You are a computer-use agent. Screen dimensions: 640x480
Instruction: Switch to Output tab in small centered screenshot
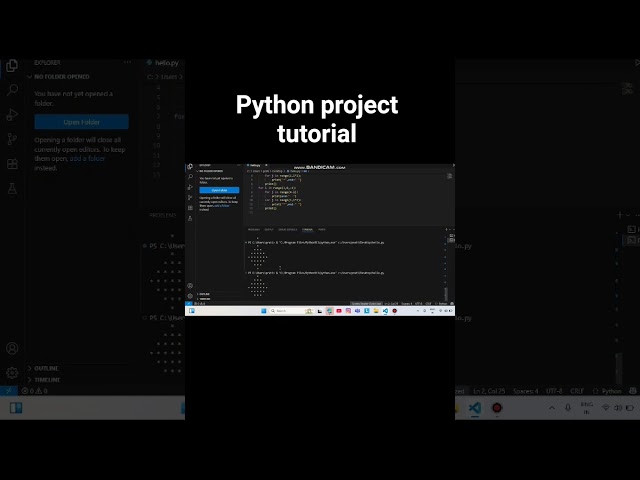269,229
